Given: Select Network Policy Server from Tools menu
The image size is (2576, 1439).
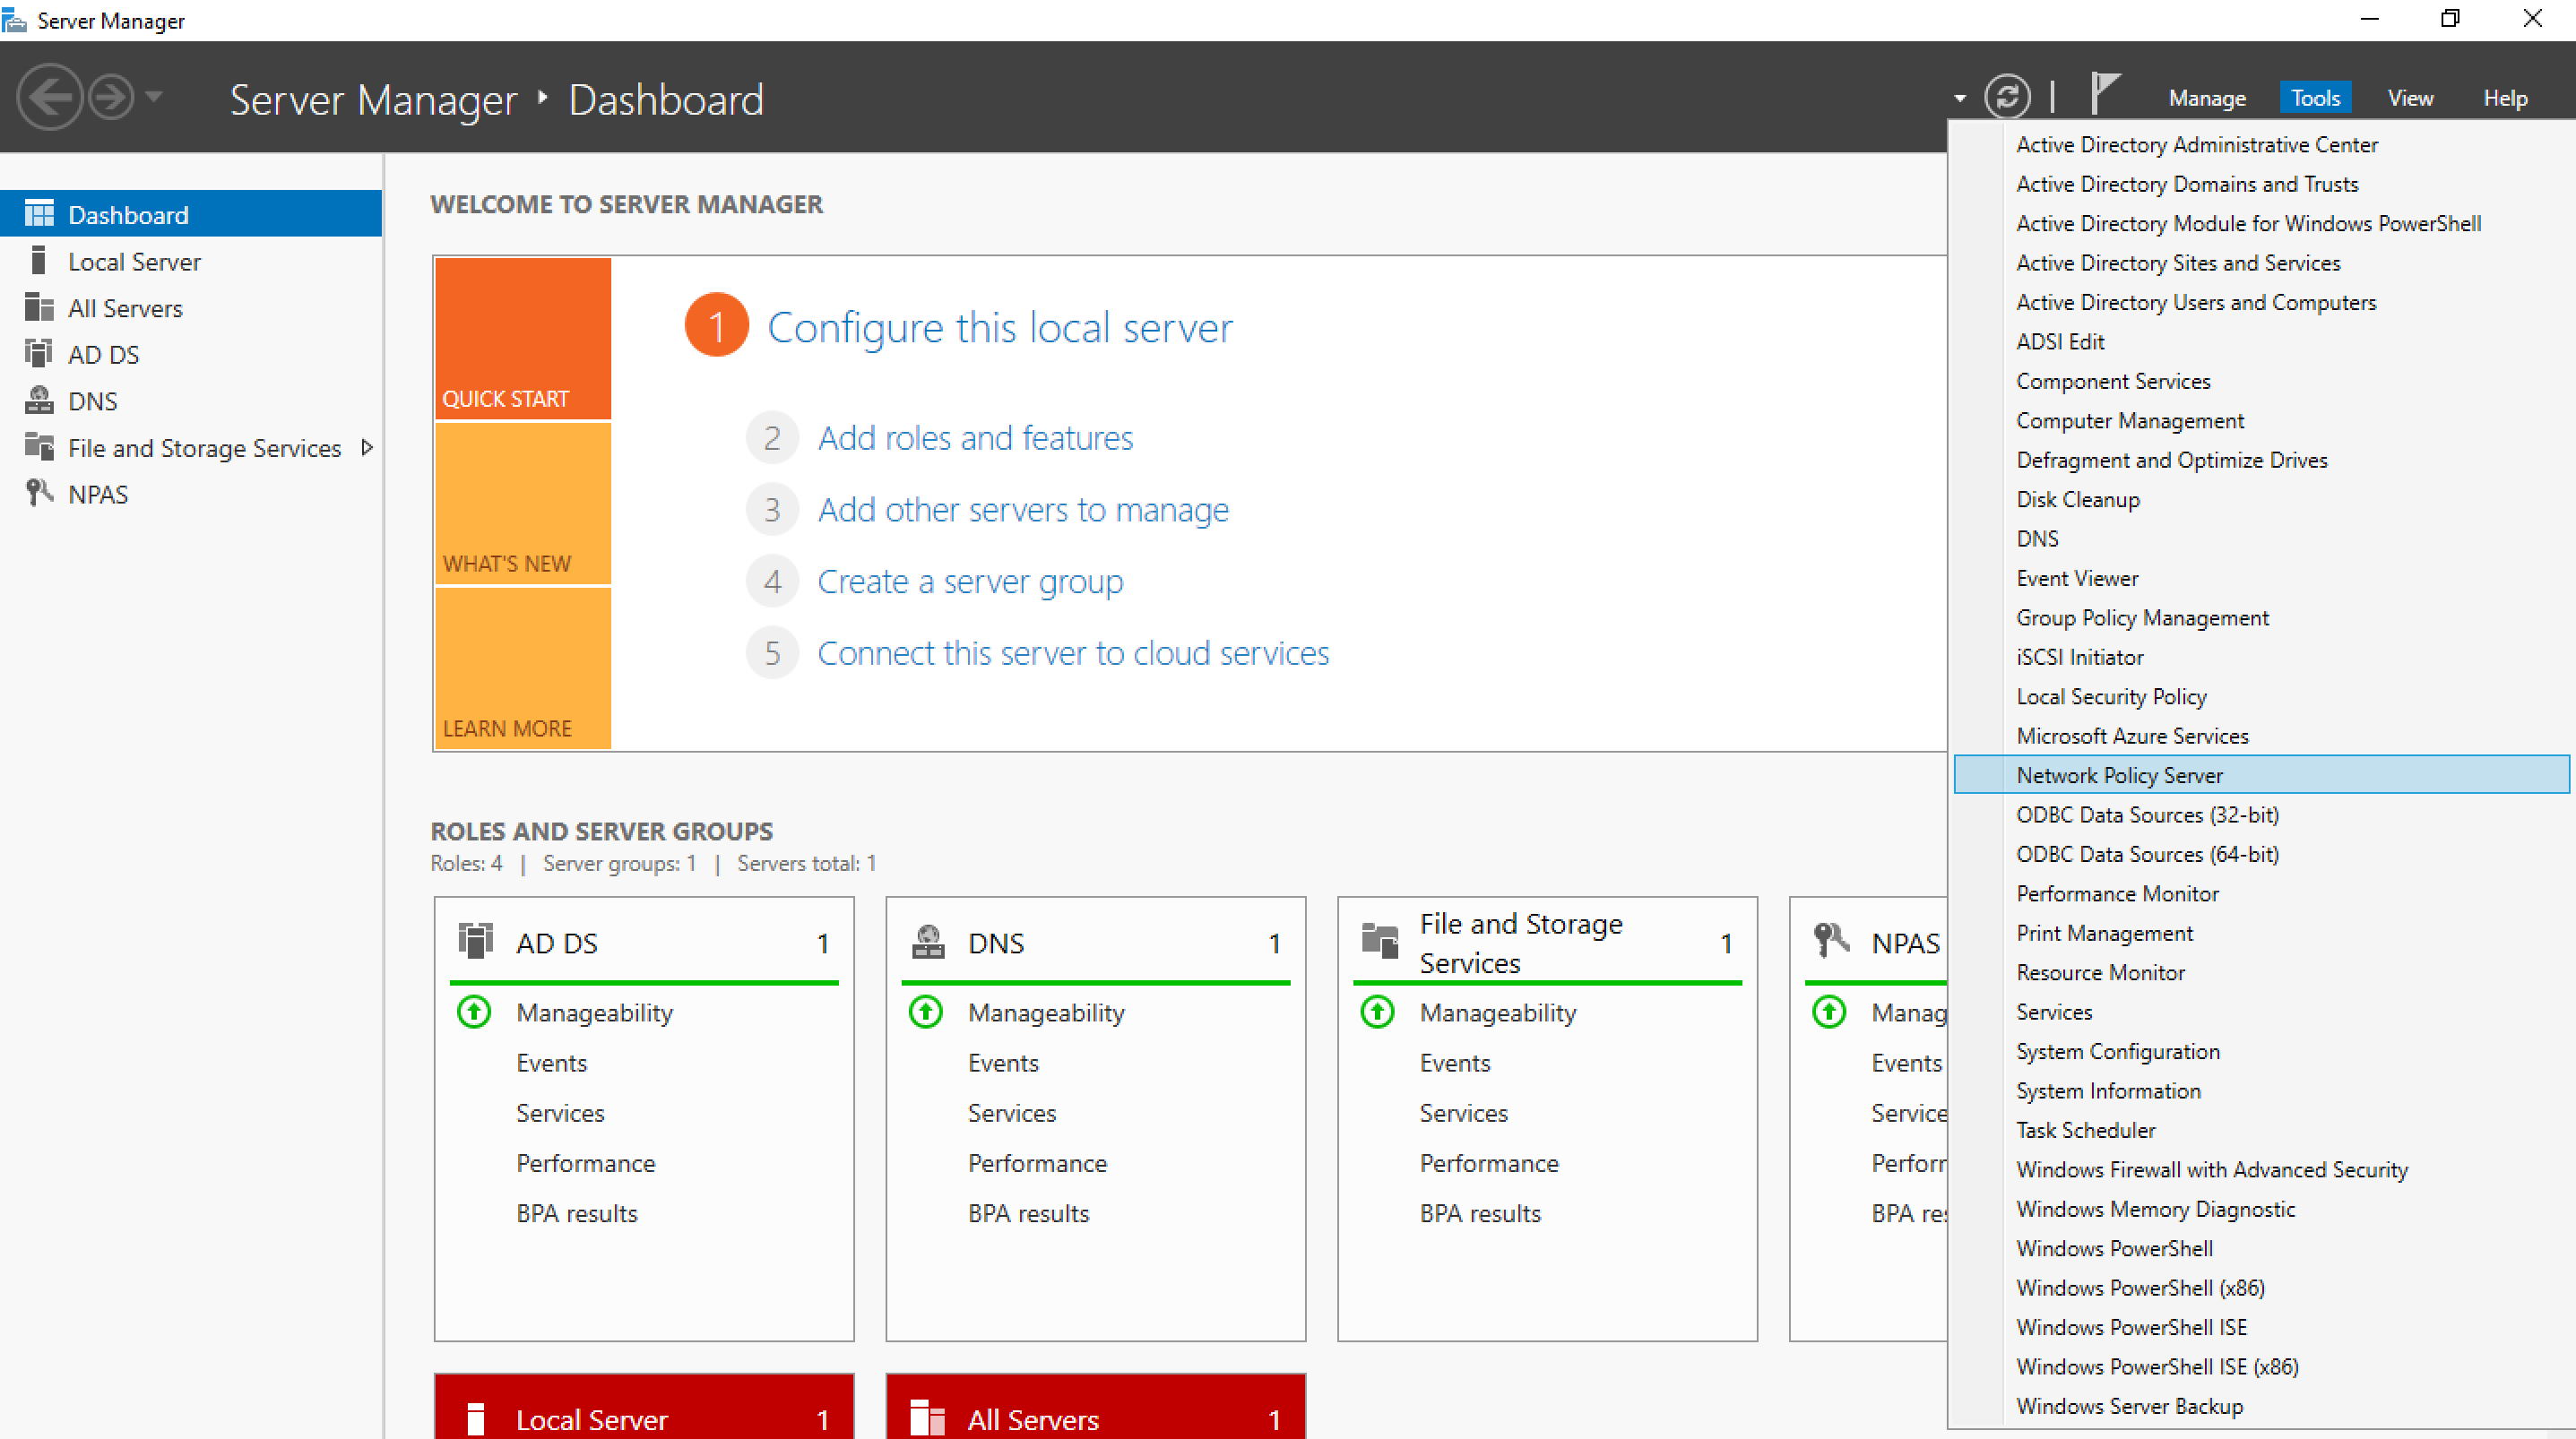Looking at the screenshot, I should (2119, 775).
